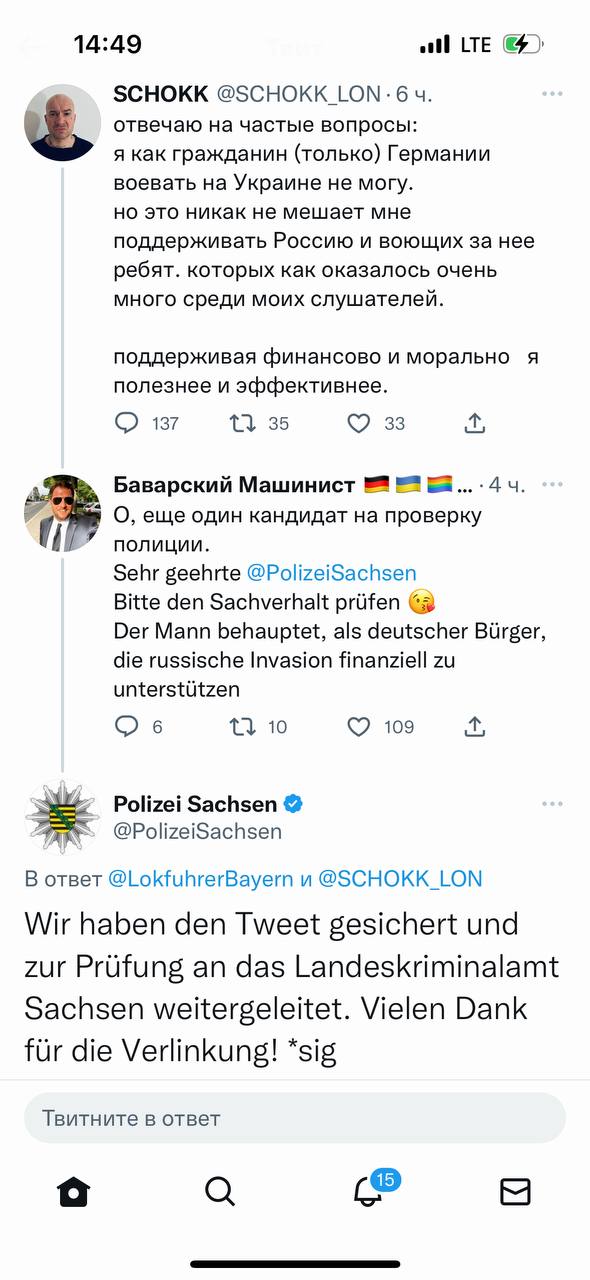The height and width of the screenshot is (1280, 590).
Task: Select the Search icon in bottom bar
Action: coord(221,1192)
